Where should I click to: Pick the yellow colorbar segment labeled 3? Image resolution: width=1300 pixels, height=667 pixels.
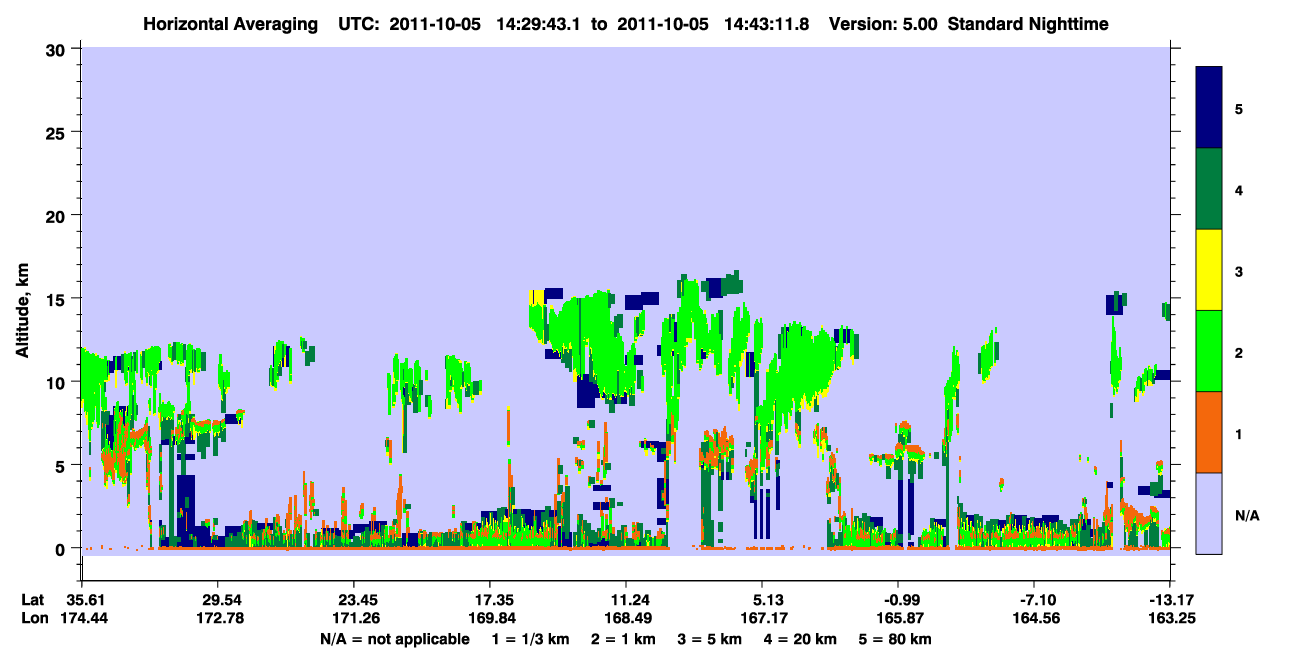coord(1209,270)
